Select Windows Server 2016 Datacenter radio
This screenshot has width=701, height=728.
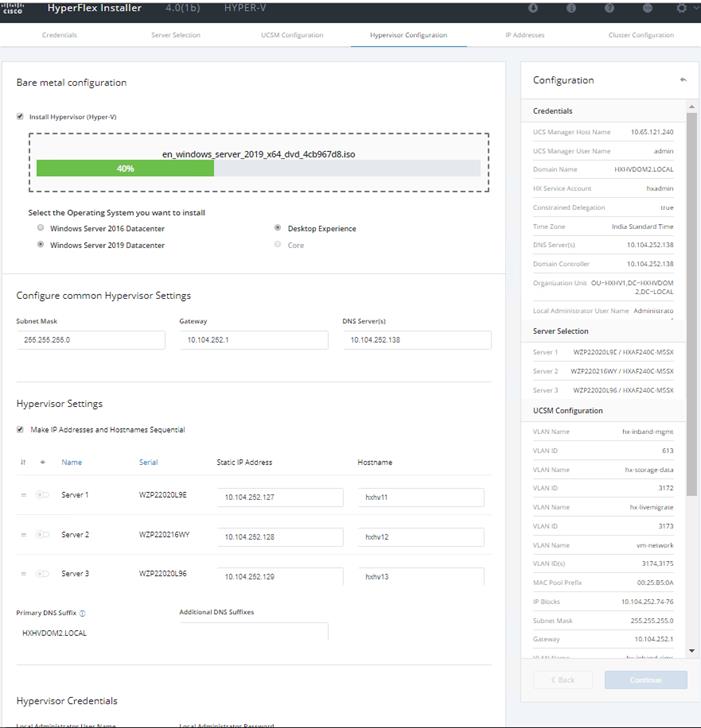(40, 228)
